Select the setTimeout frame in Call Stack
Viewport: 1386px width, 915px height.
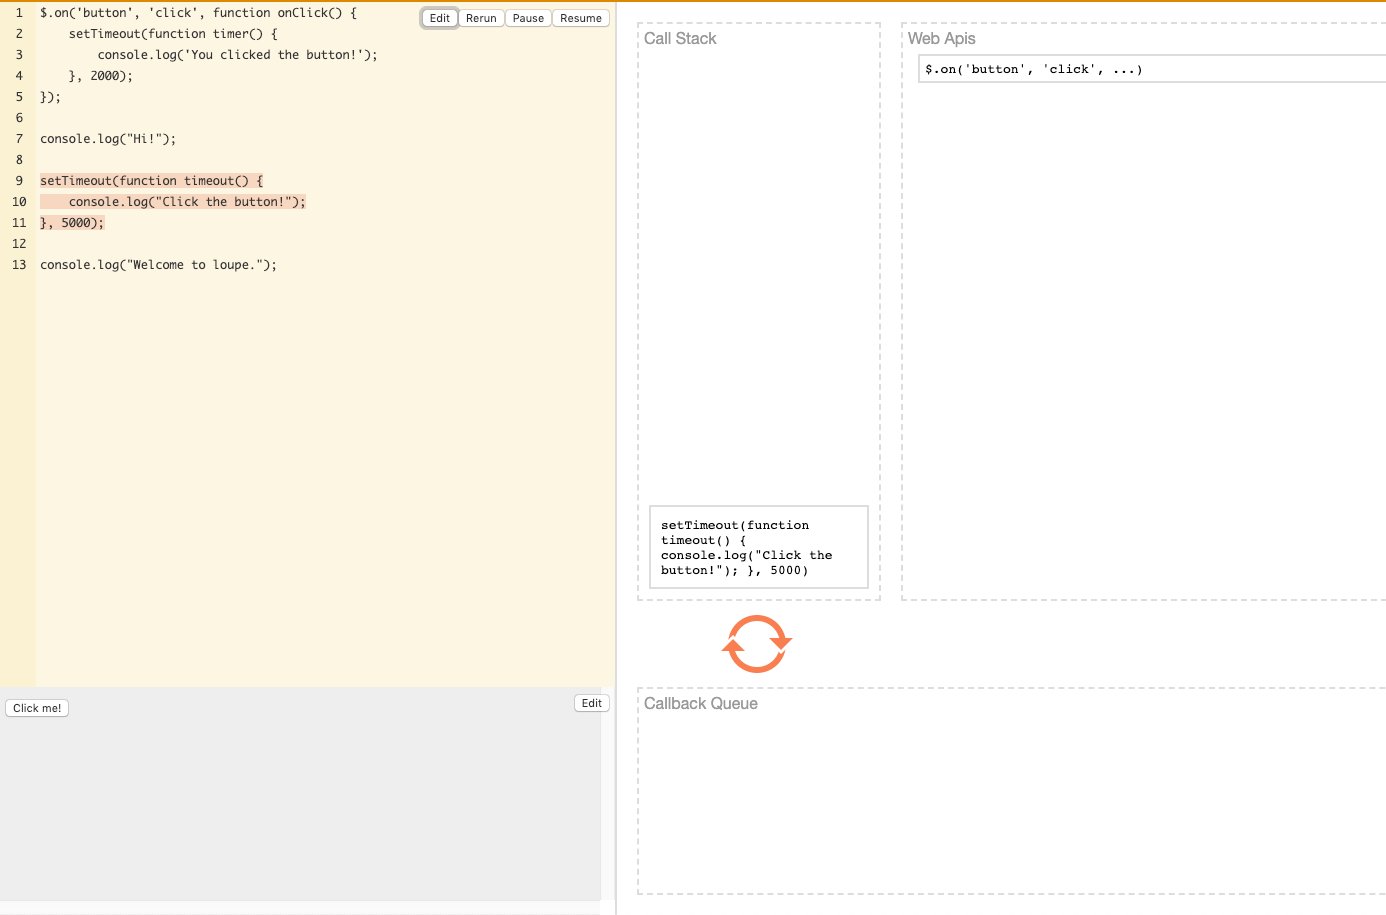pyautogui.click(x=758, y=547)
